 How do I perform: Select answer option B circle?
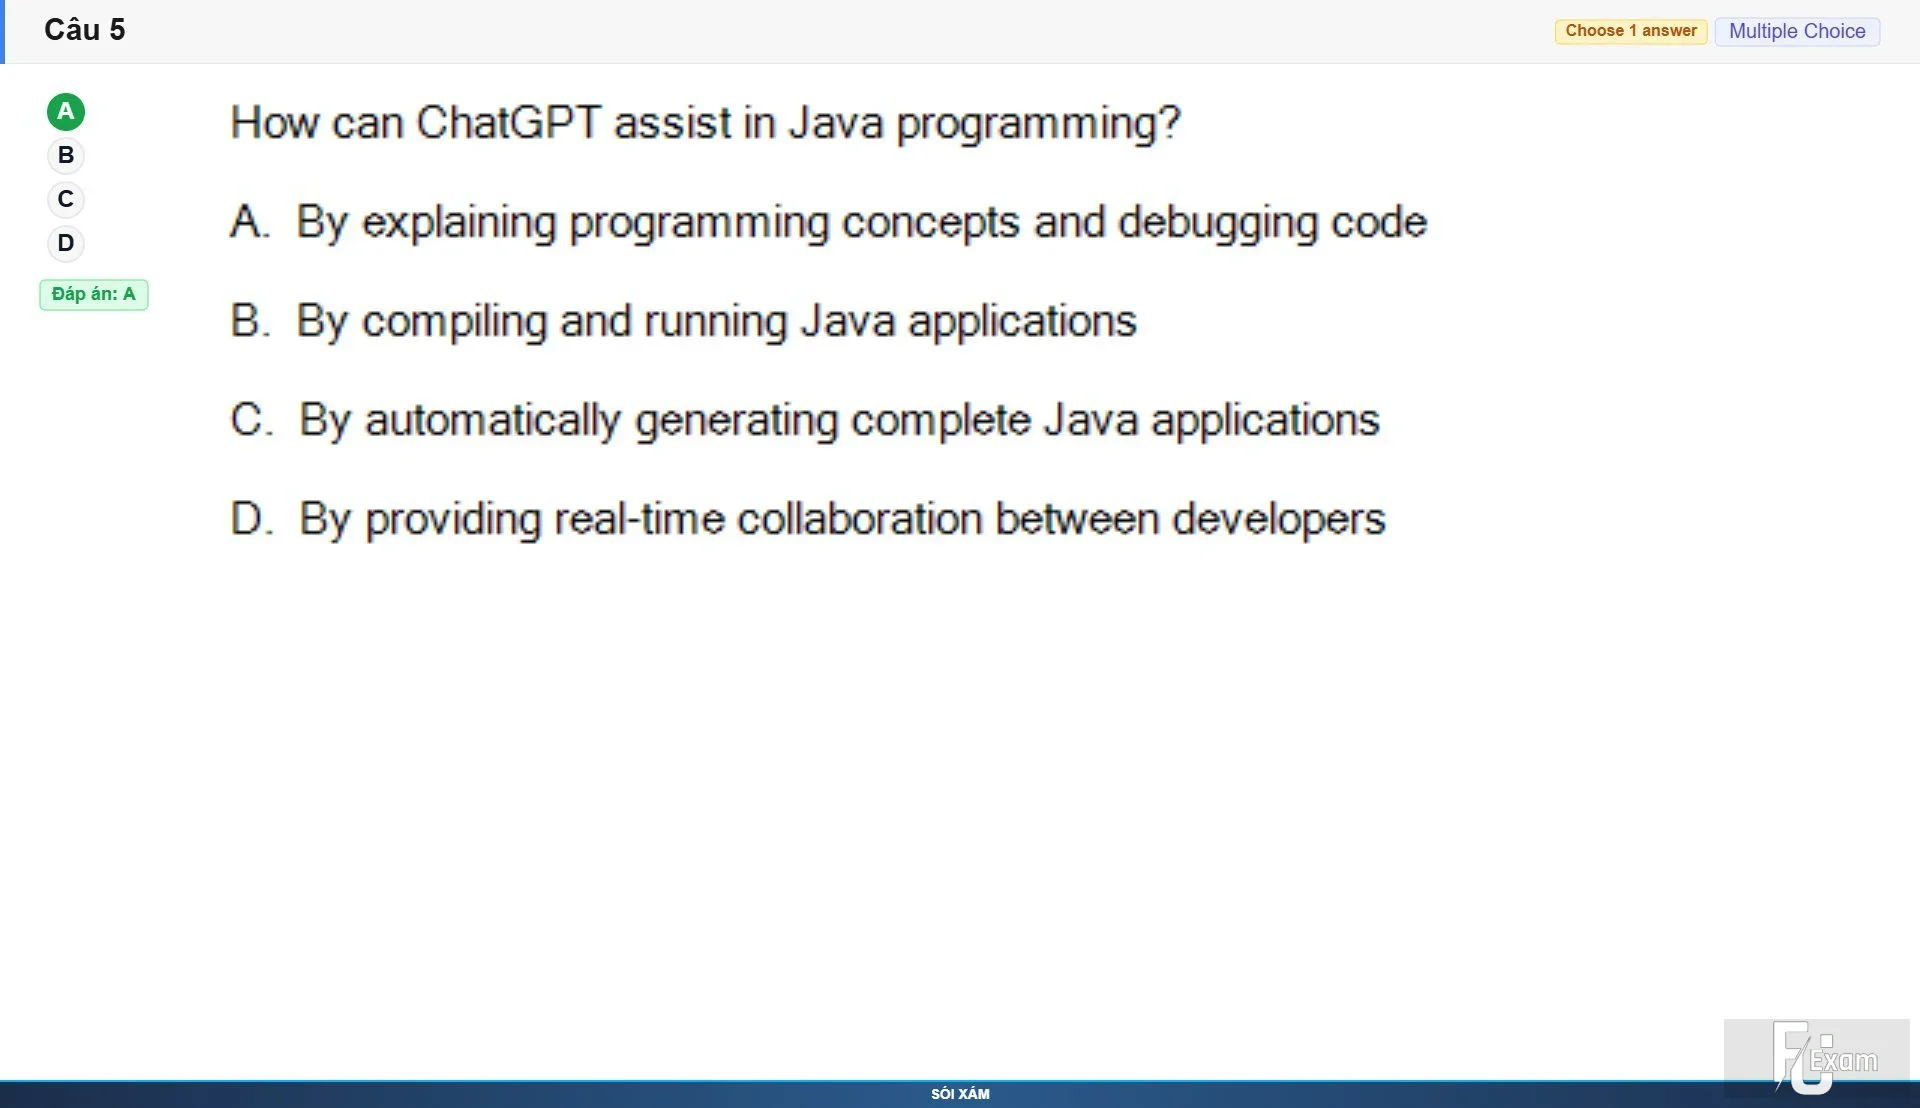click(66, 156)
